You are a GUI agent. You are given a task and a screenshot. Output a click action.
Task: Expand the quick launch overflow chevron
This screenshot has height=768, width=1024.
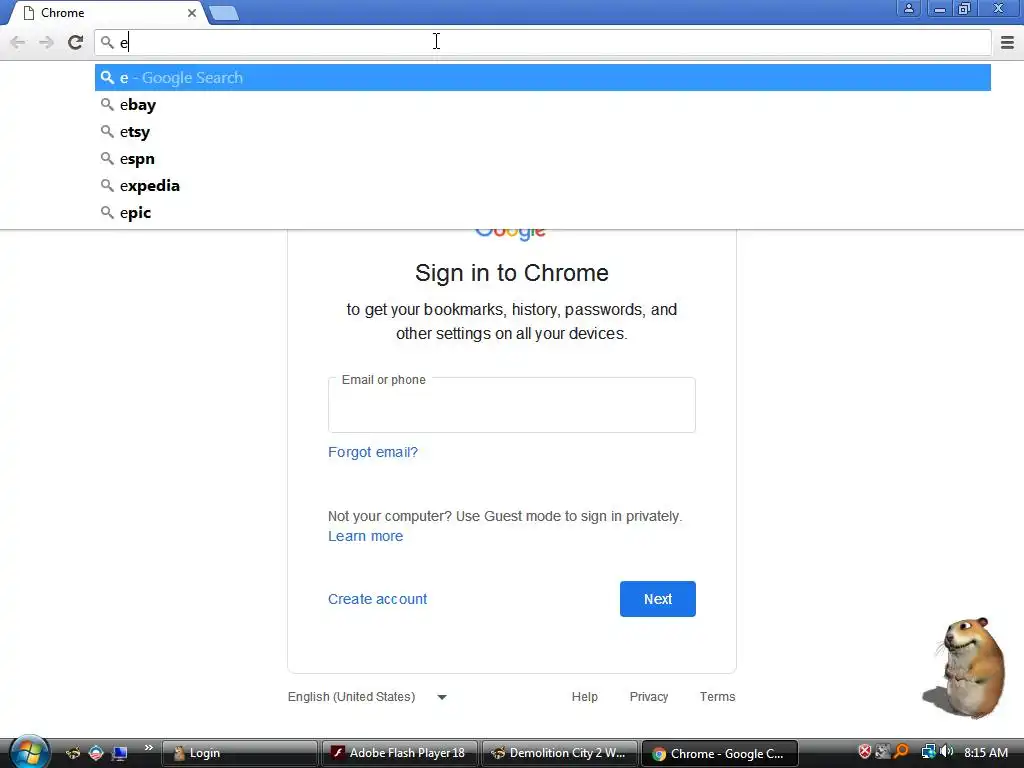point(148,748)
